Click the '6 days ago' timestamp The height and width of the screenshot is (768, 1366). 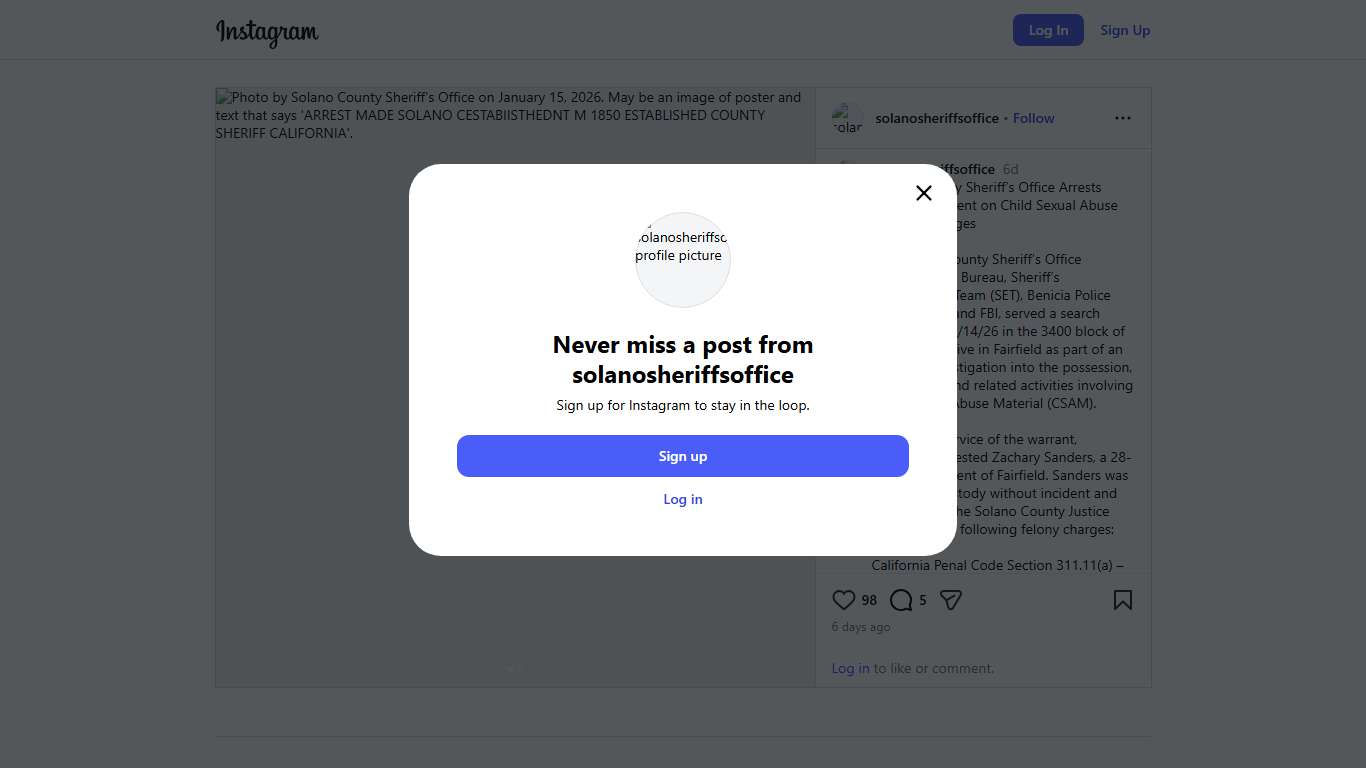click(861, 627)
